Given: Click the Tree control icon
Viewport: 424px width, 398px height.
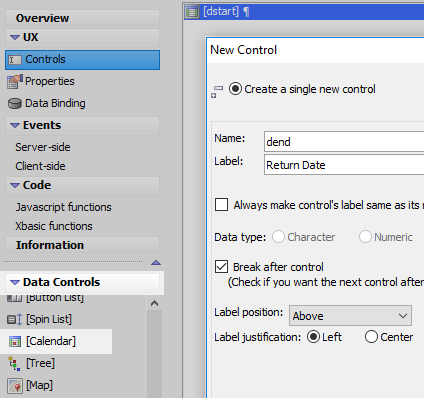Looking at the screenshot, I should pyautogui.click(x=14, y=364).
